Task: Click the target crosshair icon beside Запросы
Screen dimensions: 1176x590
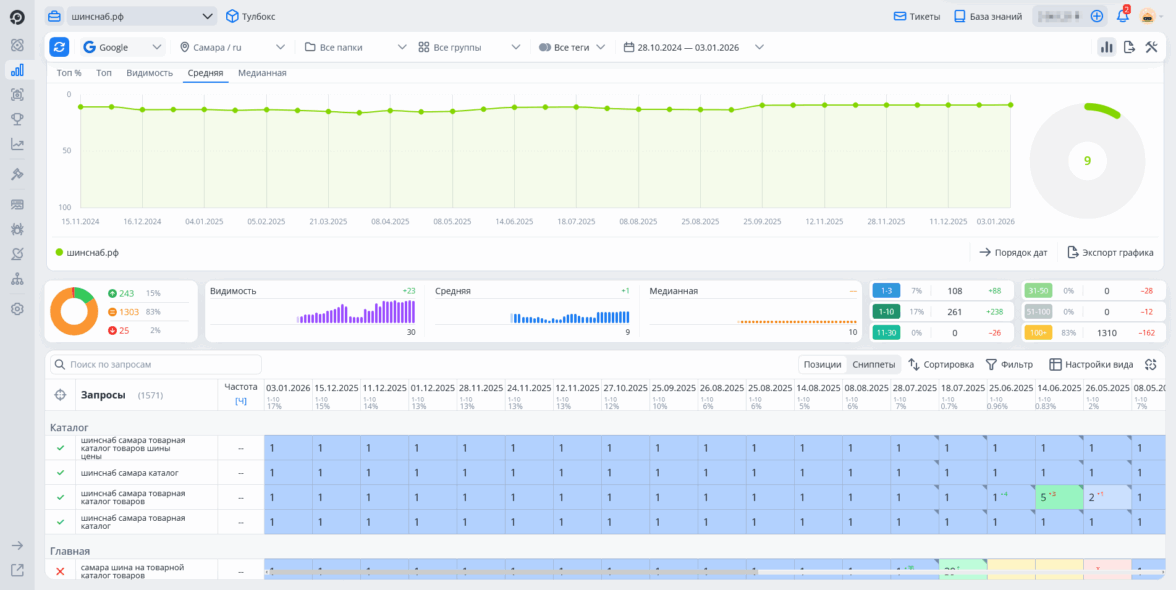Action: (x=60, y=395)
